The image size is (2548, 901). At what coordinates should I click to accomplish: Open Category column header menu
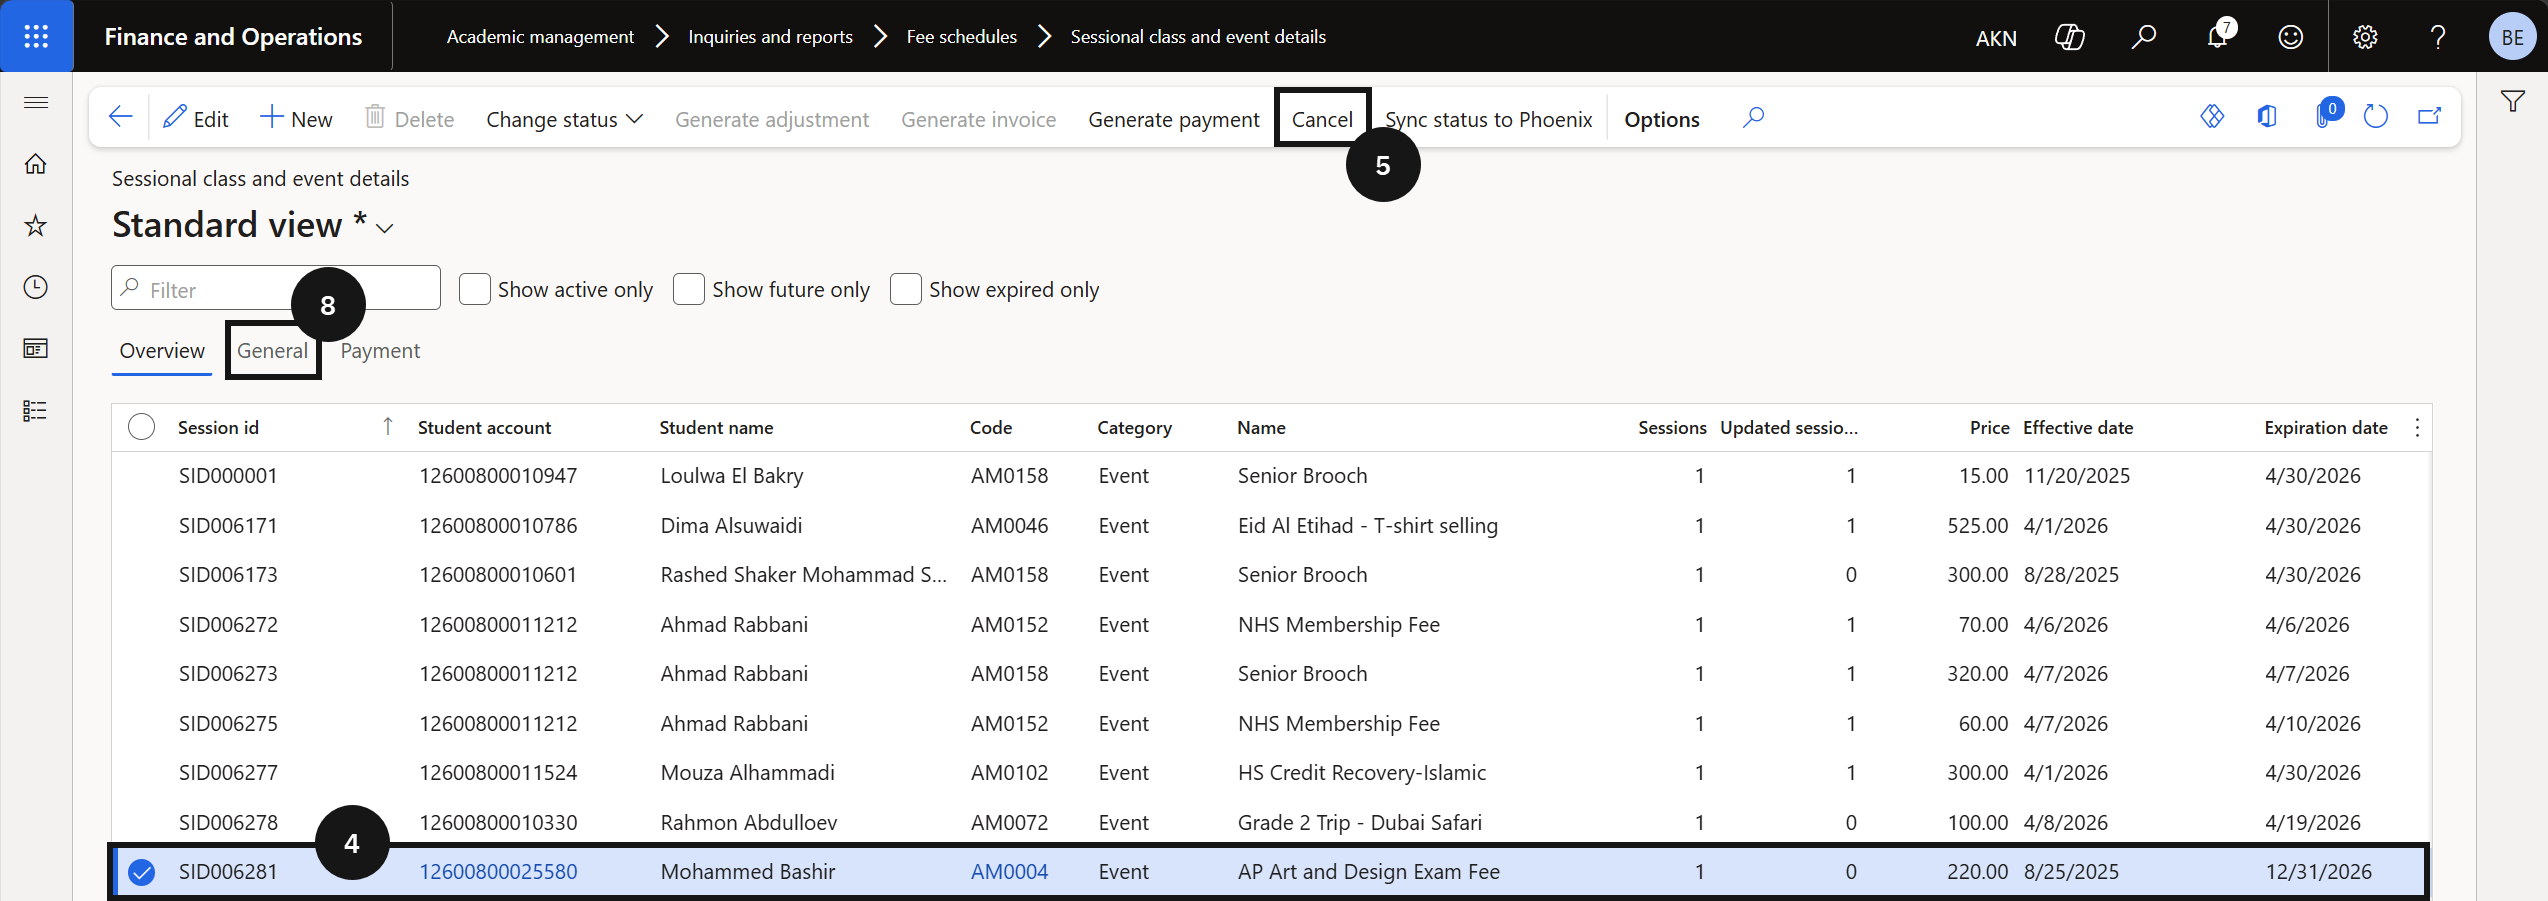(1134, 428)
